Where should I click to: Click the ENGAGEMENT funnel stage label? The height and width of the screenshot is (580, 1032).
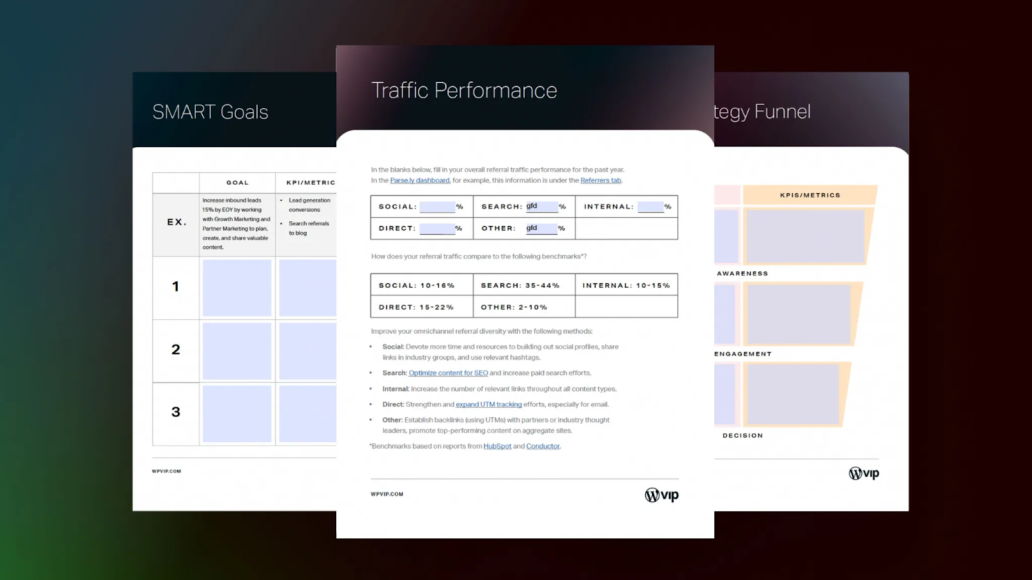pos(743,354)
